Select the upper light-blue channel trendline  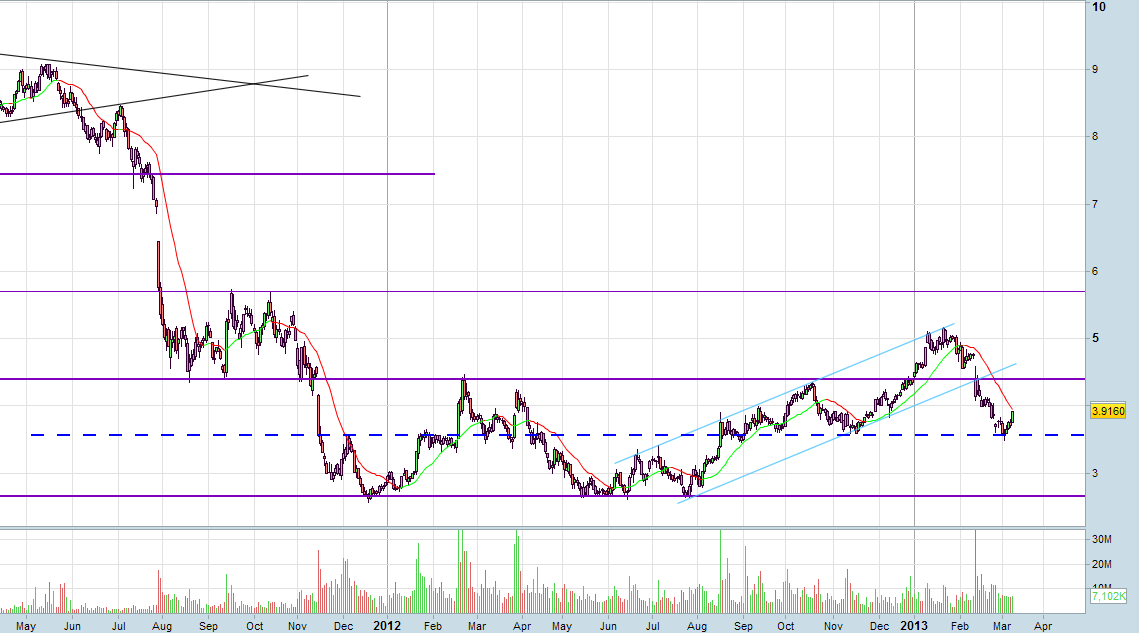[x=784, y=393]
